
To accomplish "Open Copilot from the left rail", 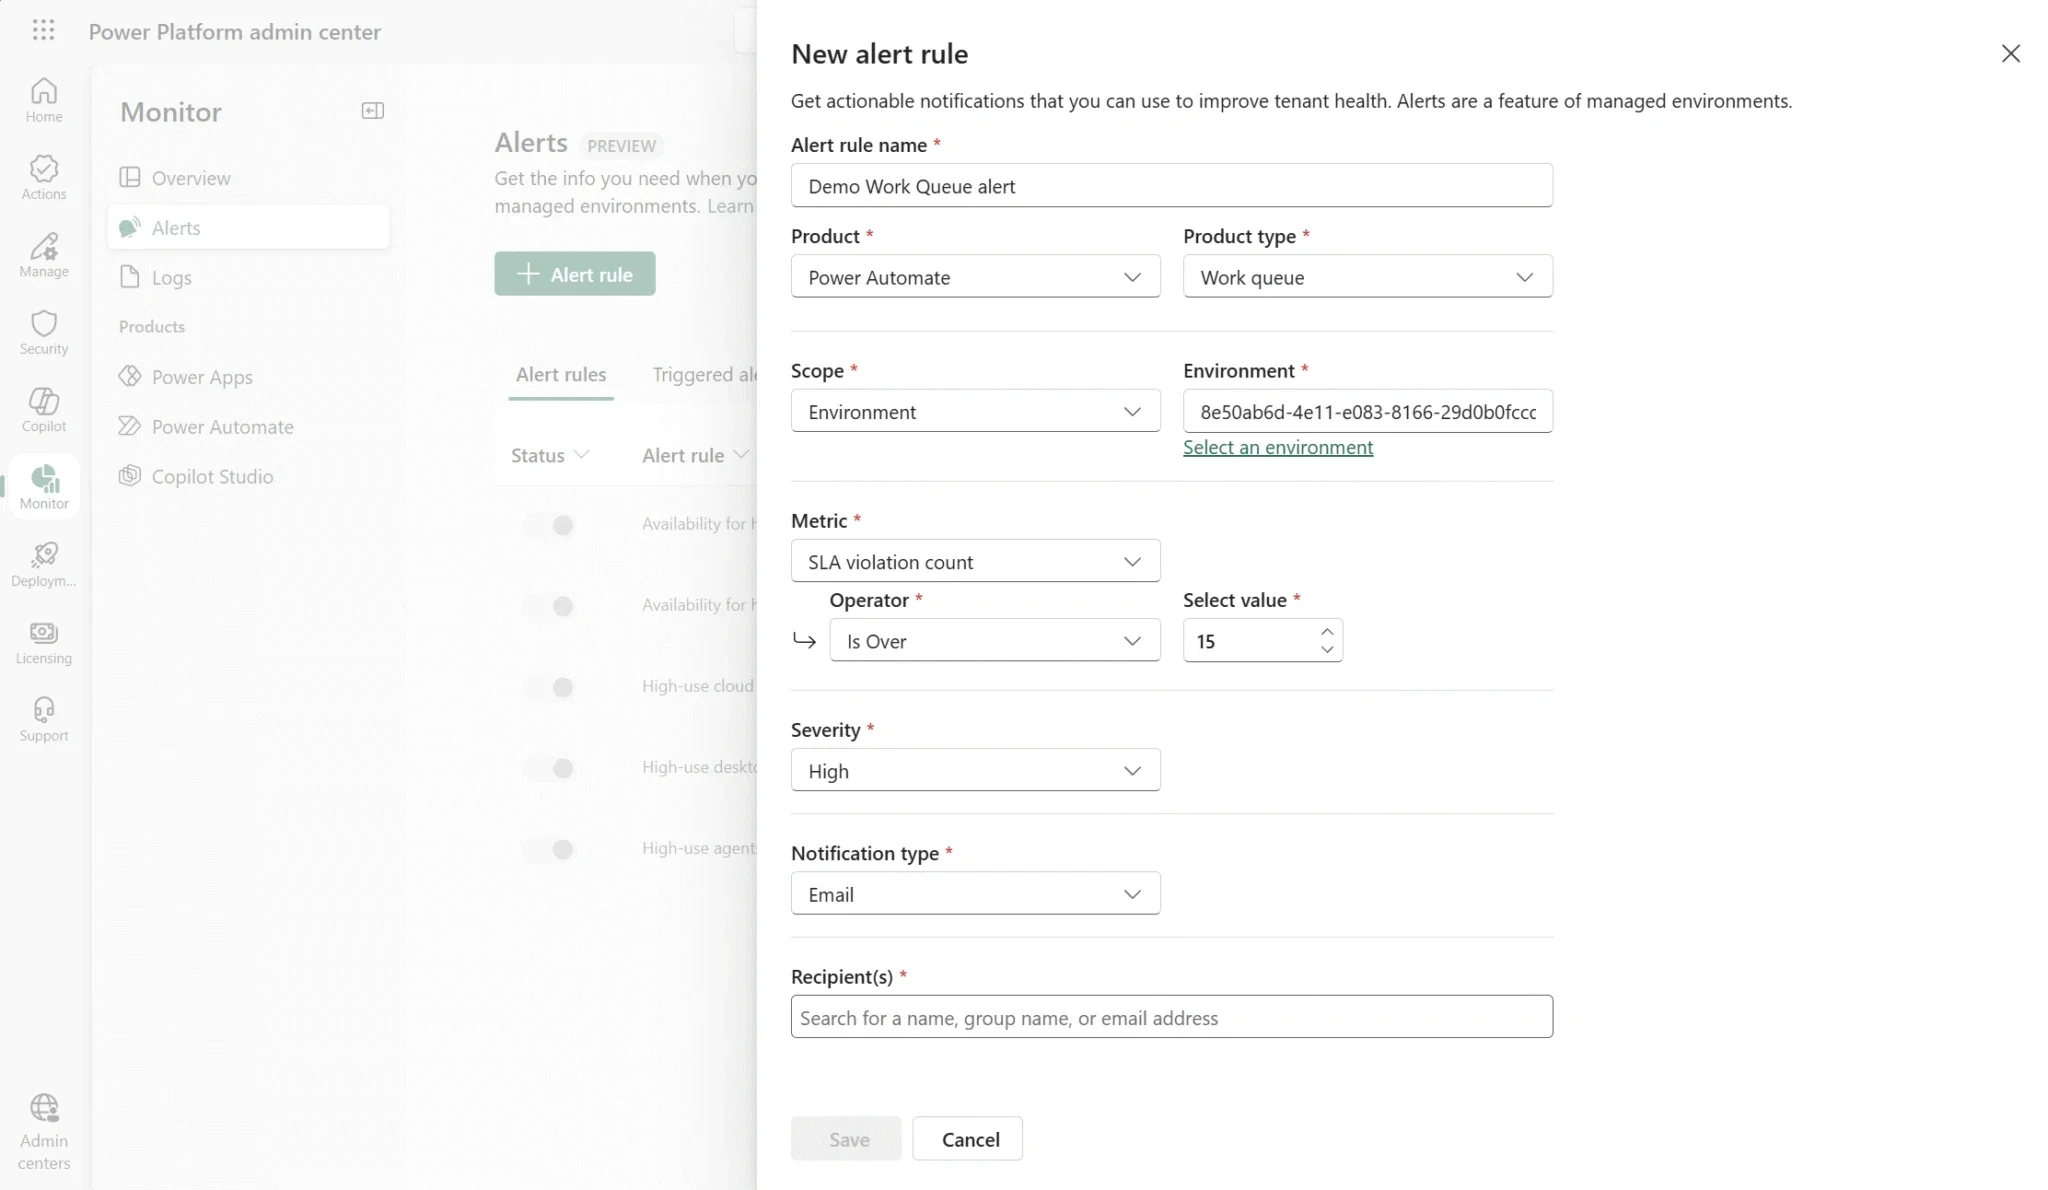I will (x=44, y=409).
